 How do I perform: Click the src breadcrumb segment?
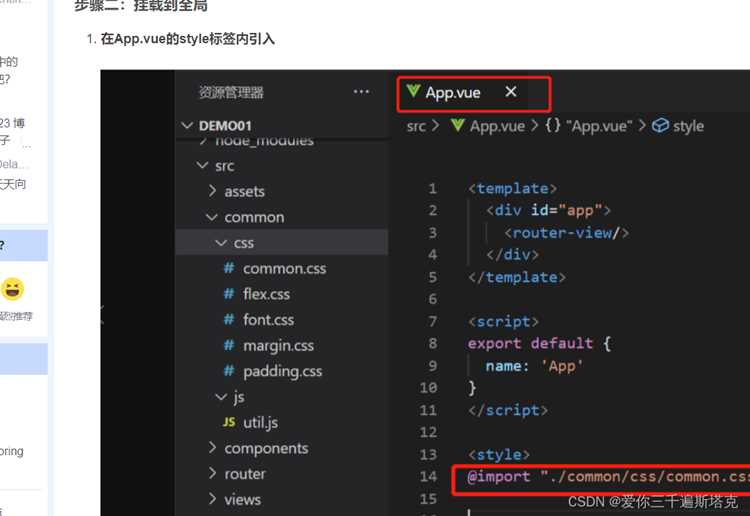[416, 126]
